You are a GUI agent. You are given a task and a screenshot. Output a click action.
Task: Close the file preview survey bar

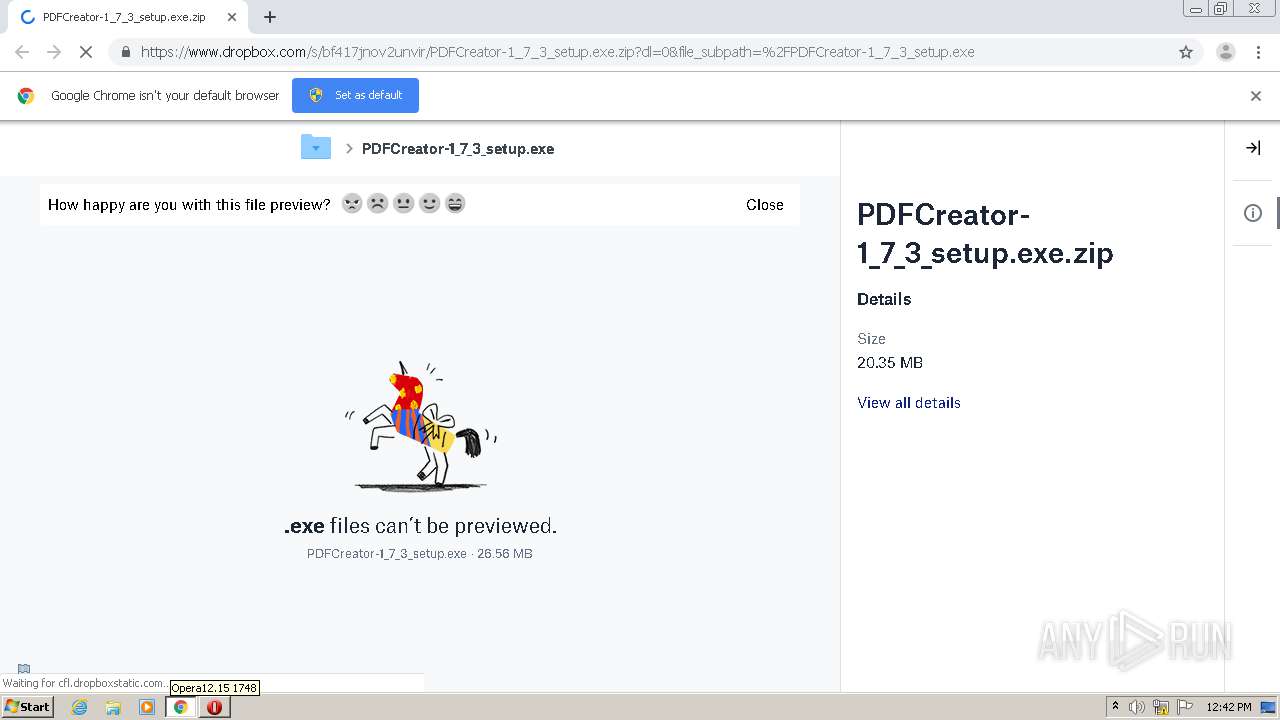[765, 204]
